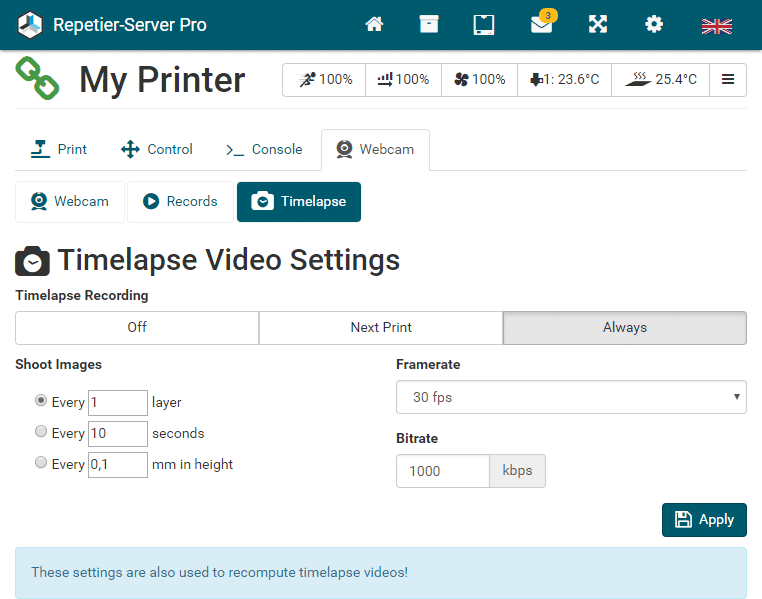Open heated bed temperature 25.4°C menu
Image resolution: width=762 pixels, height=599 pixels.
[x=660, y=79]
